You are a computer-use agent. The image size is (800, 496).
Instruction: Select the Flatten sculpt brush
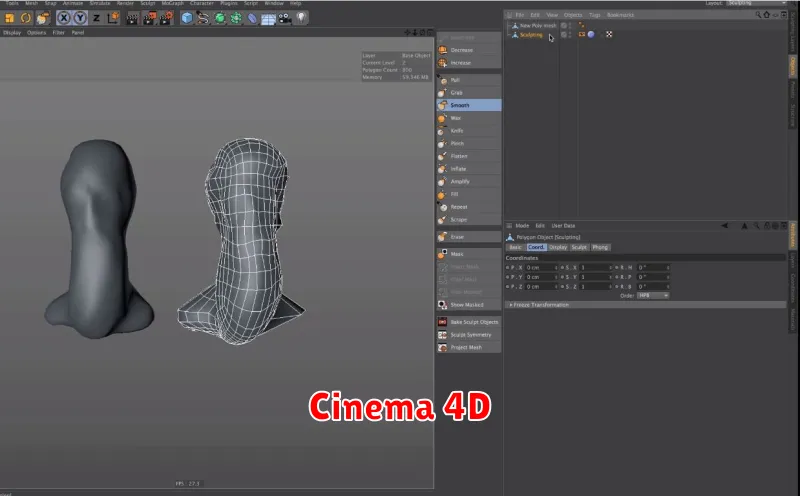pyautogui.click(x=468, y=156)
